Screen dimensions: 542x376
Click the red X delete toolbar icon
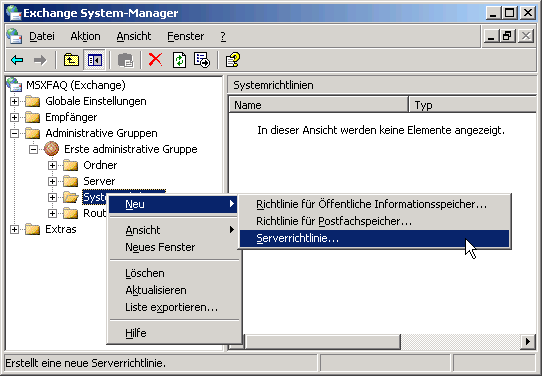[155, 60]
